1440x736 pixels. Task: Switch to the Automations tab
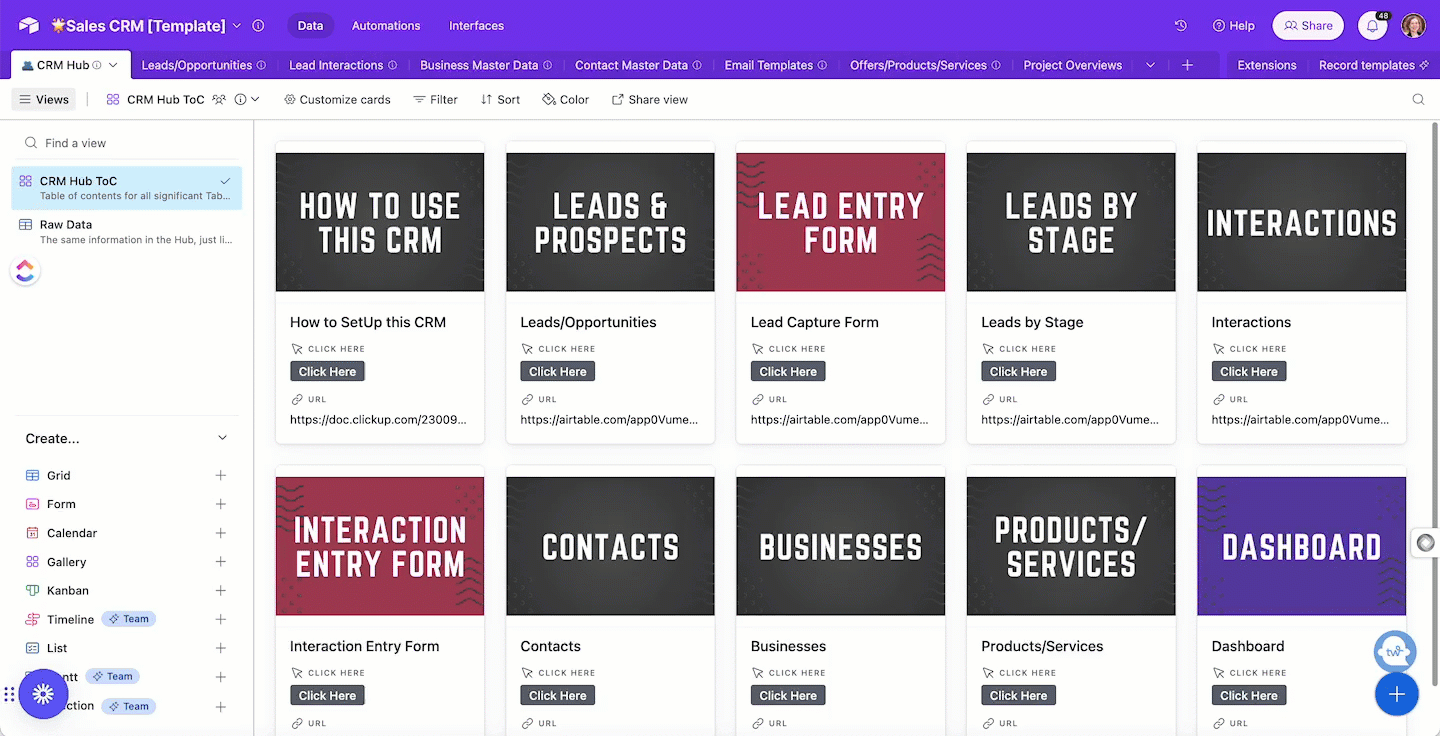pos(386,26)
